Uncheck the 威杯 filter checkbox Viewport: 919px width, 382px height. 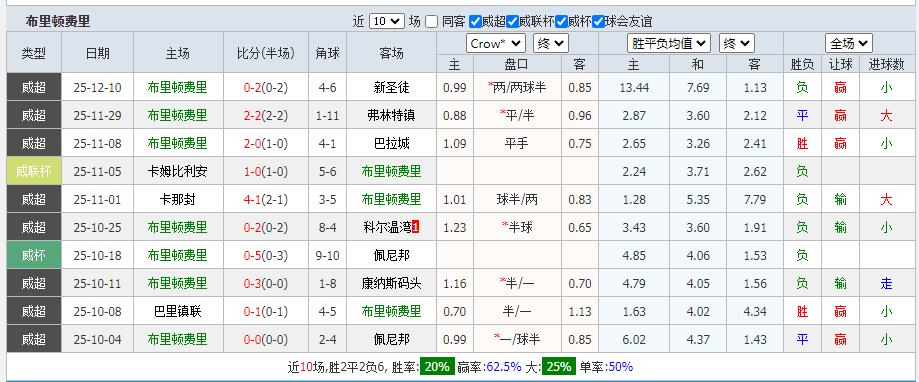pyautogui.click(x=561, y=22)
